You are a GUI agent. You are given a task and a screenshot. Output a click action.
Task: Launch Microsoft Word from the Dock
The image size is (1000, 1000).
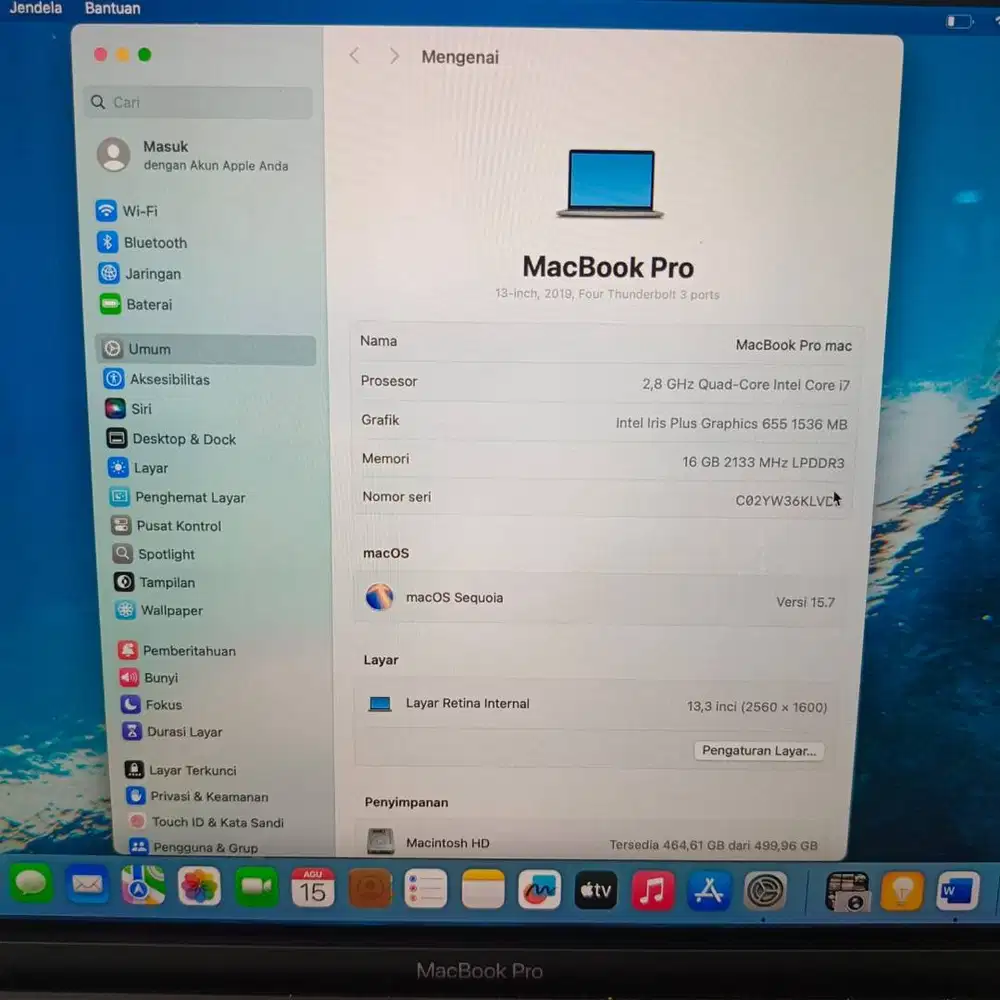coord(958,891)
